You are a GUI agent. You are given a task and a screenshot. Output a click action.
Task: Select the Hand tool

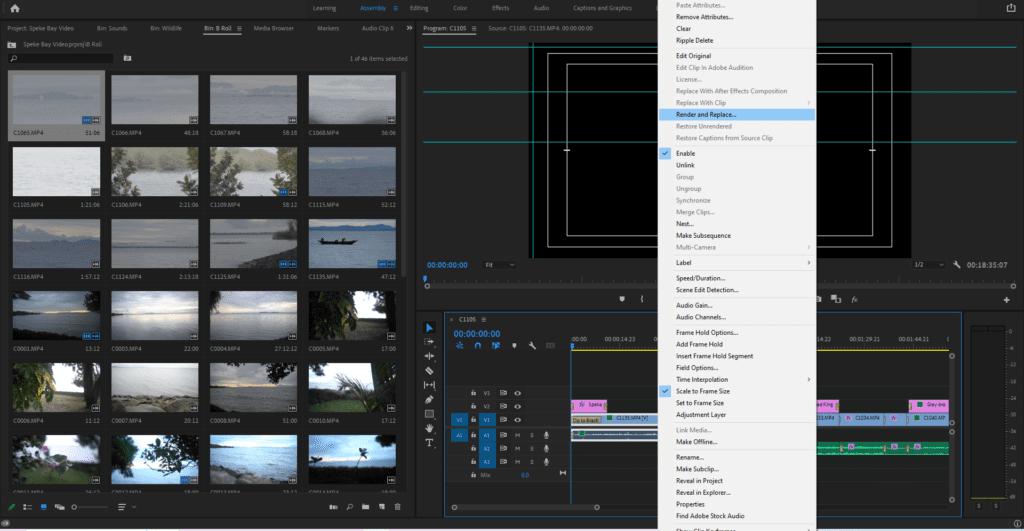pyautogui.click(x=429, y=428)
